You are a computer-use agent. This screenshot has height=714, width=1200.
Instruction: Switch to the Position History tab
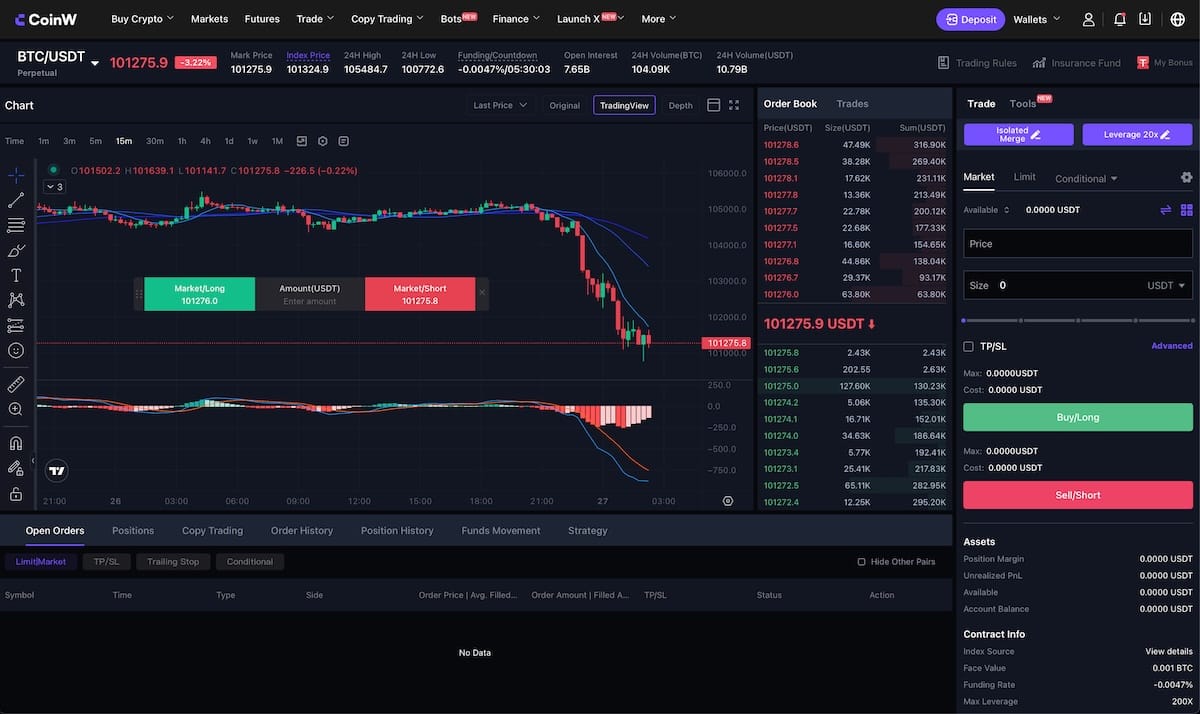397,531
